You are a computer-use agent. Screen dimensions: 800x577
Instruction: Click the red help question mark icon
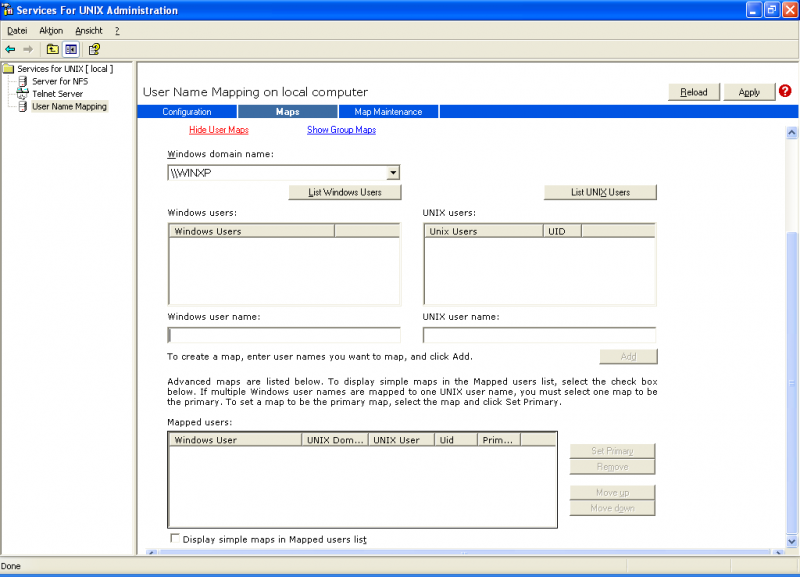coord(785,91)
